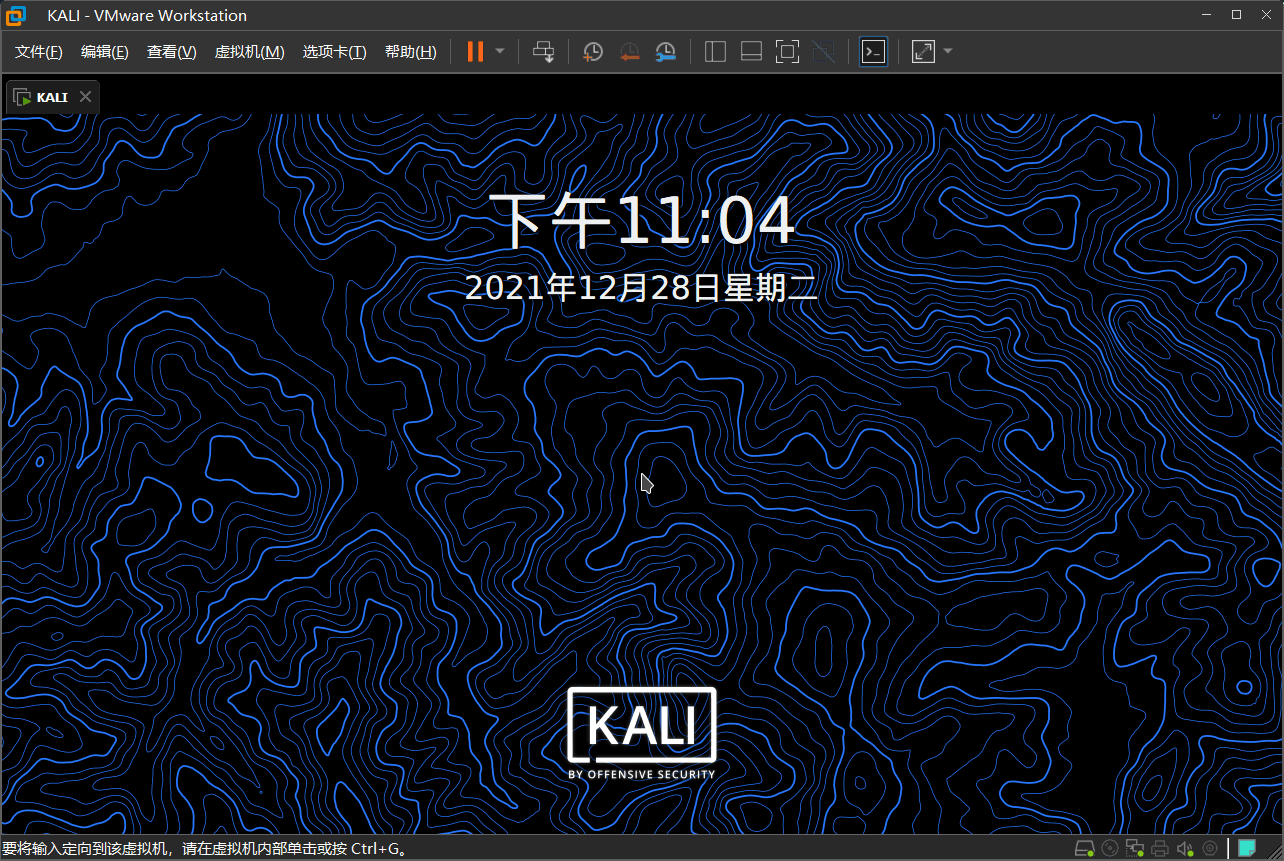Click the stretch guest display icon
1284x861 pixels.
click(x=923, y=52)
